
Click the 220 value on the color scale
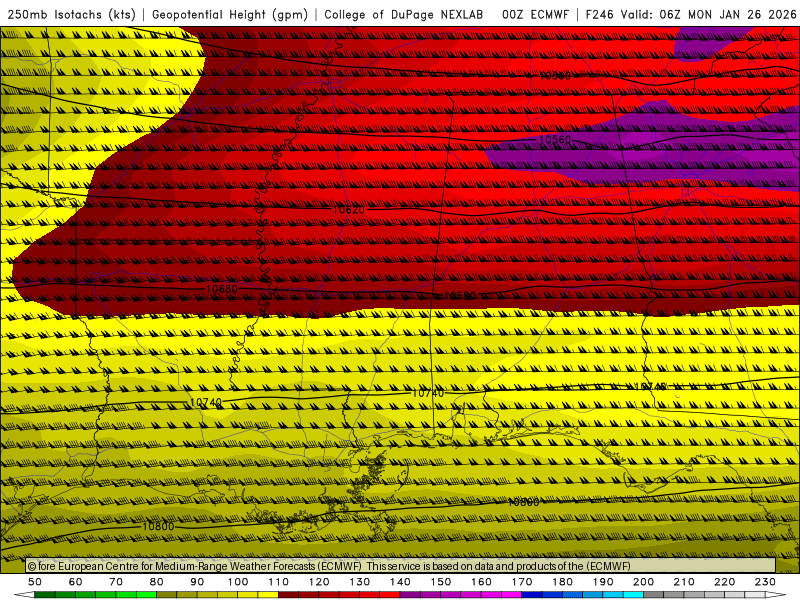point(724,582)
